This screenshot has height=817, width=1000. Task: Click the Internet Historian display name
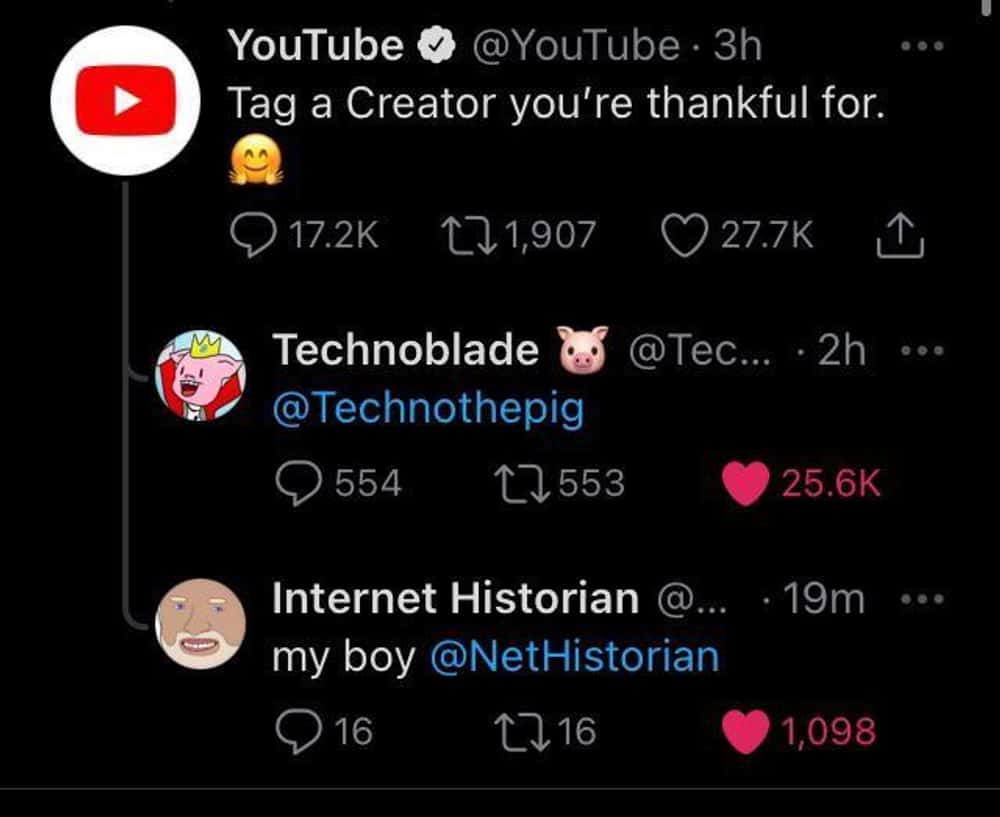[x=455, y=598]
